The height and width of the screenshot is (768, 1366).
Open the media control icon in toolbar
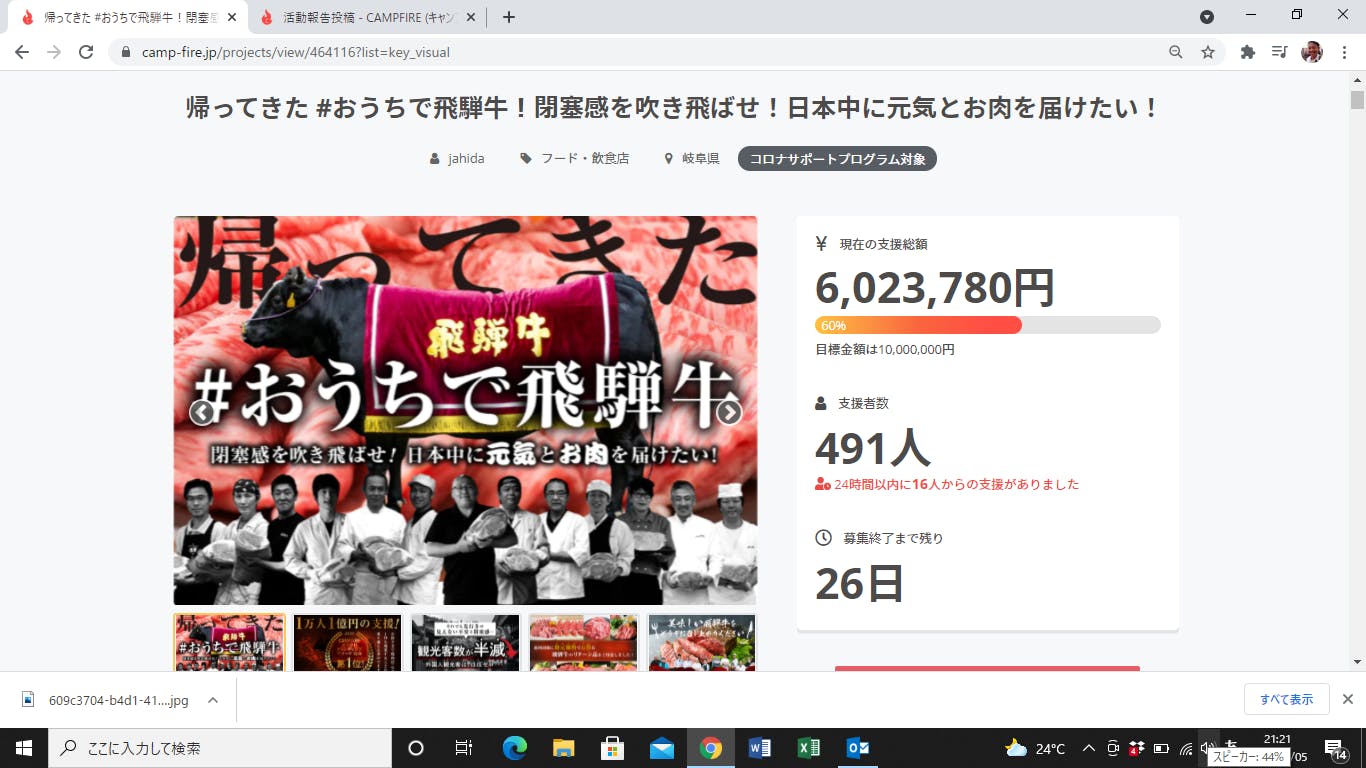click(1279, 52)
